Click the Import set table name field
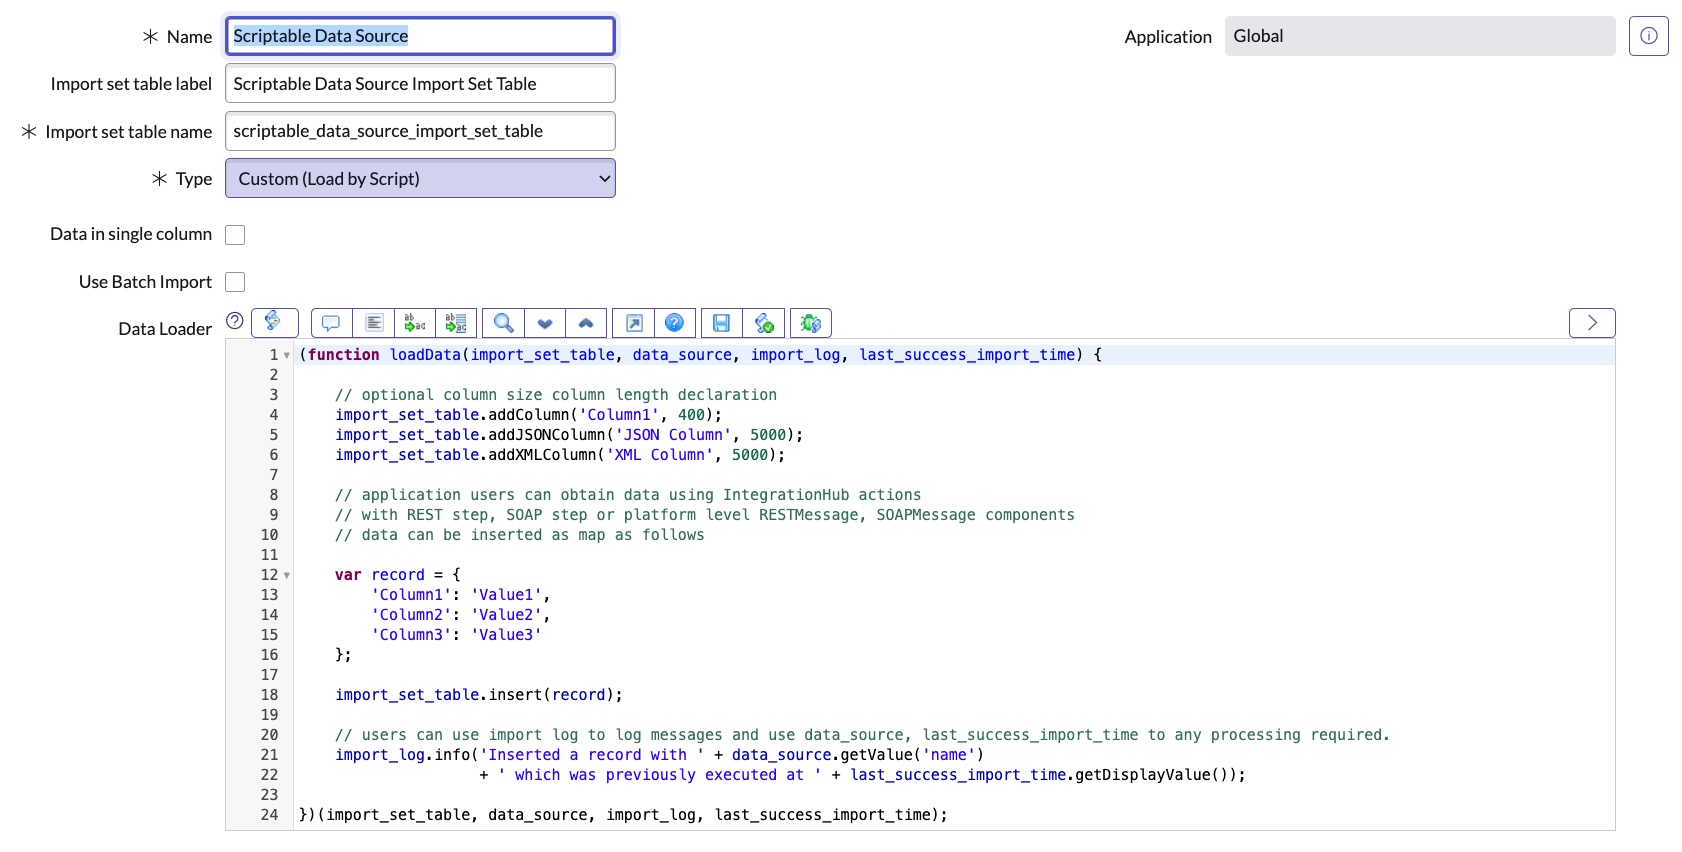 pyautogui.click(x=420, y=131)
